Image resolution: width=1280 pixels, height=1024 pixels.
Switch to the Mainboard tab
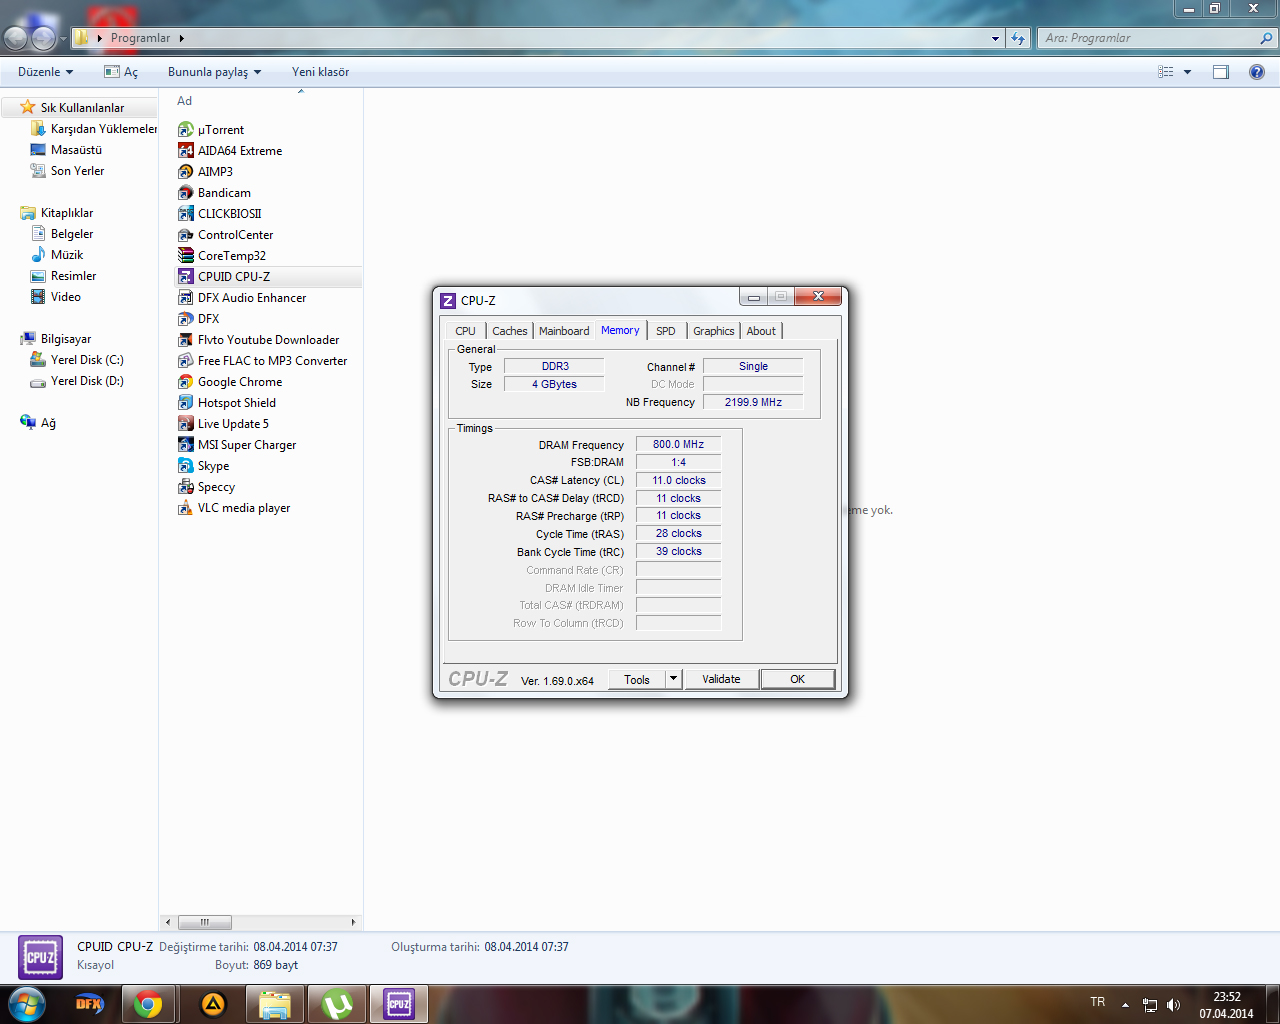coord(564,331)
